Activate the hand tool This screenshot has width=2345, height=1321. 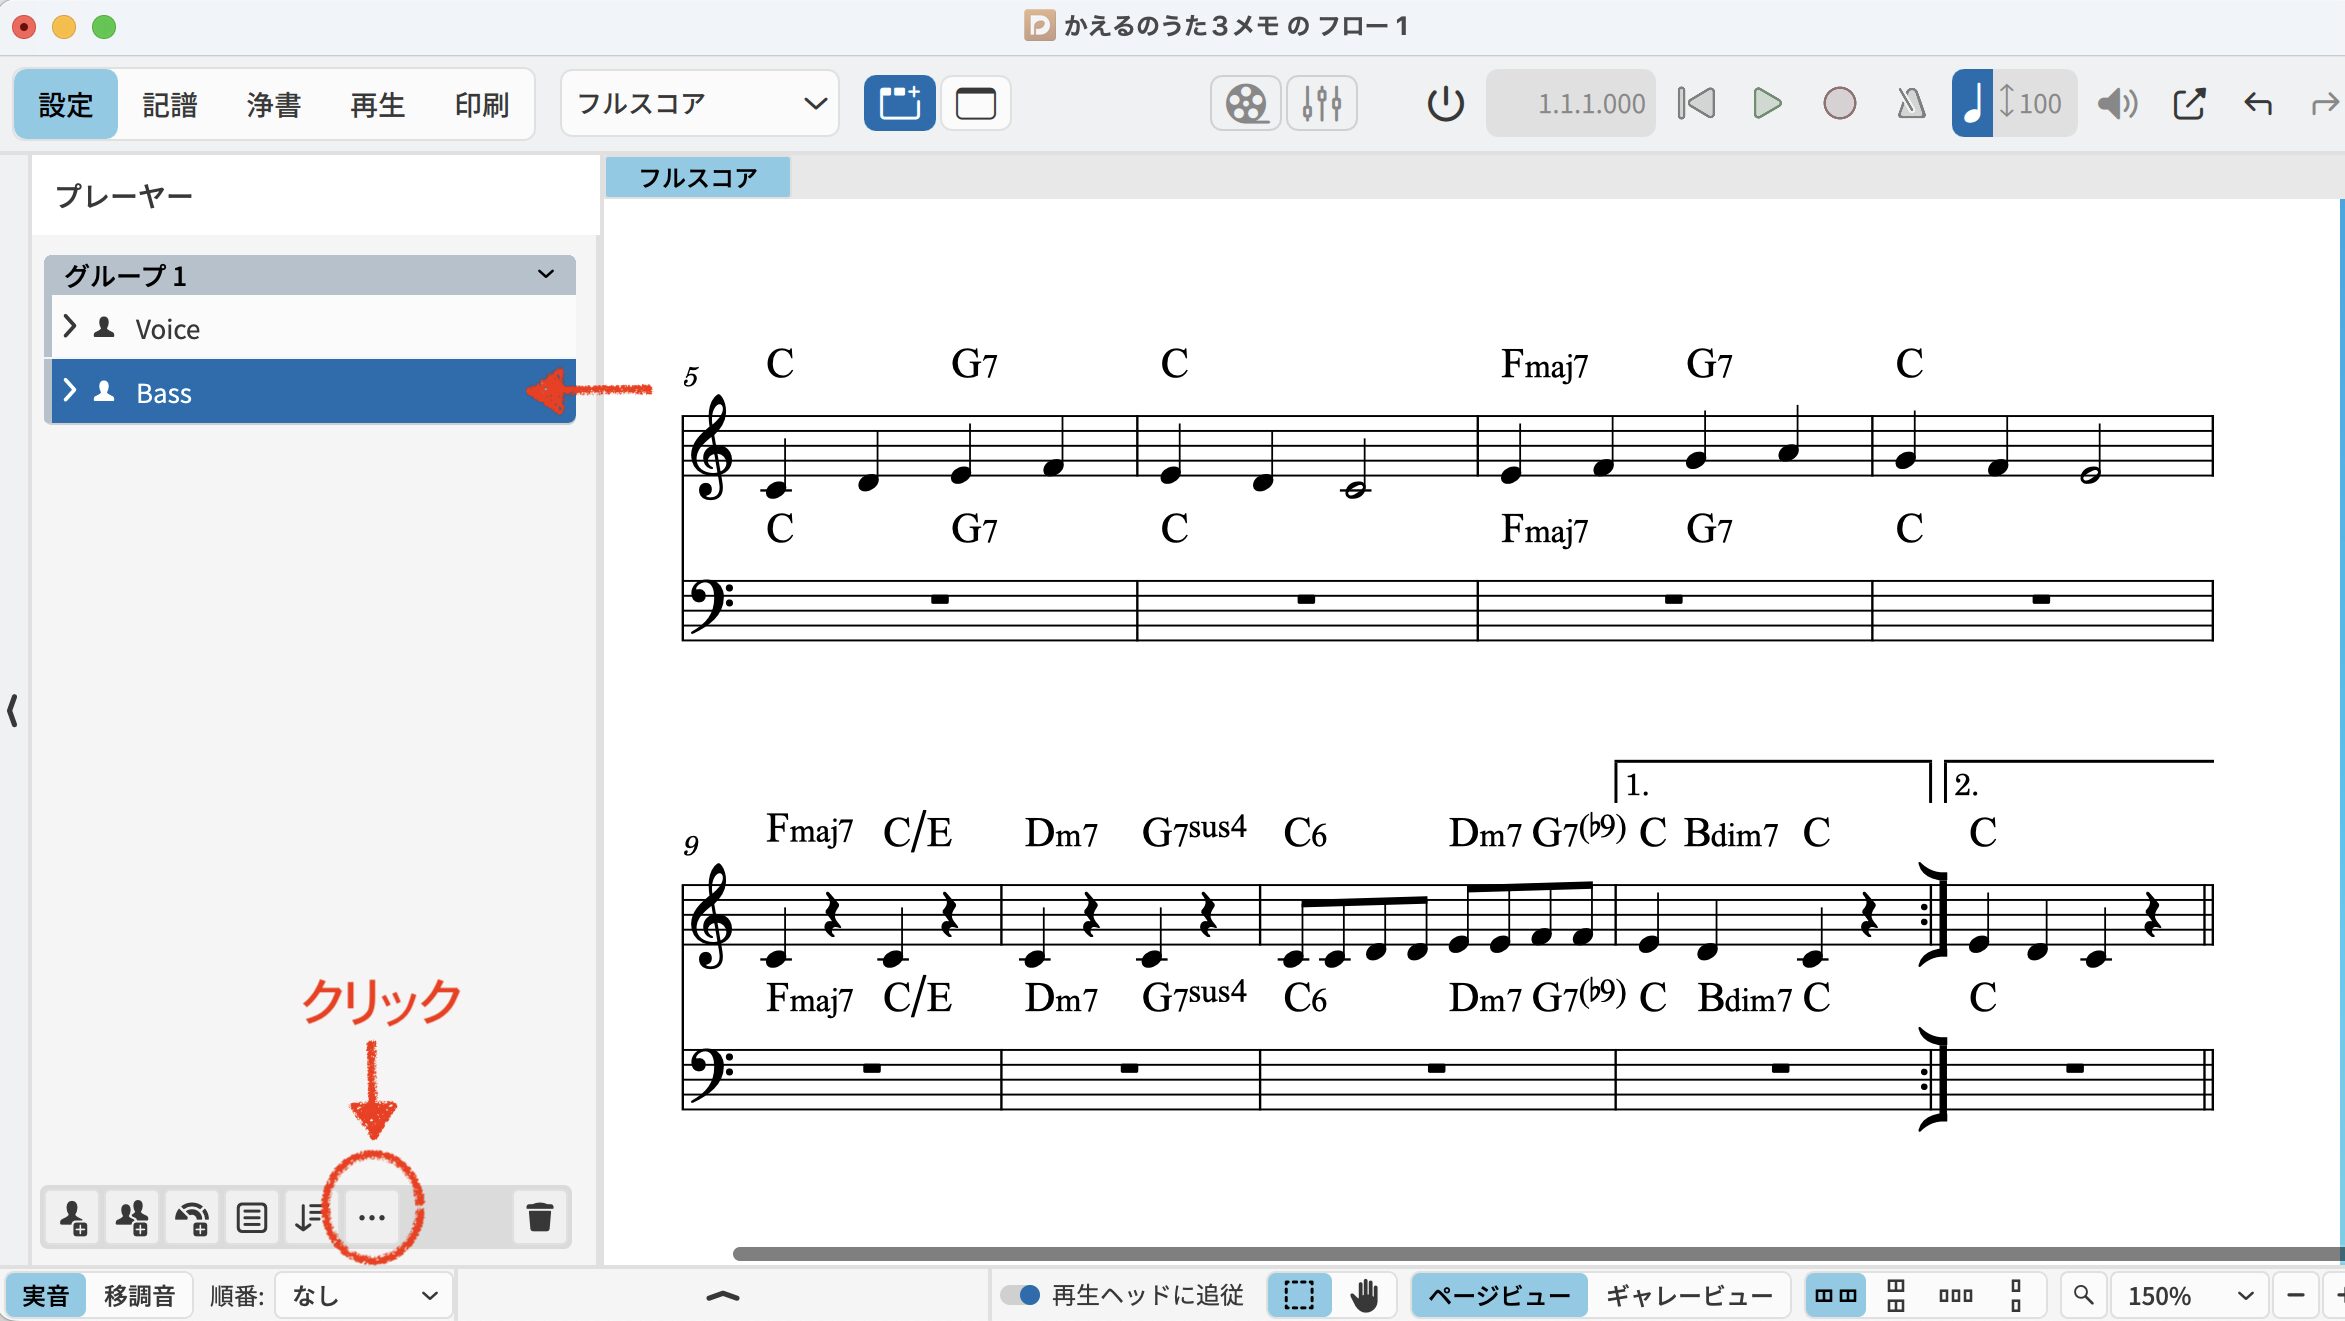1364,1296
